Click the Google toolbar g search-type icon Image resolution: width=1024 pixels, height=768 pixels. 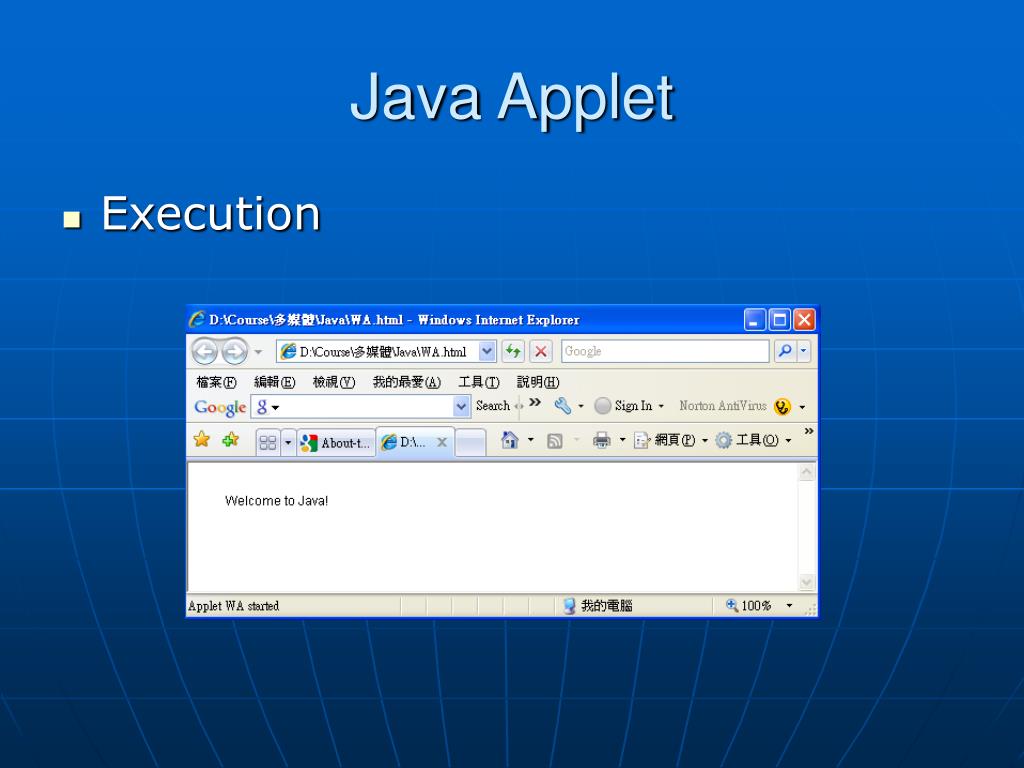[263, 407]
